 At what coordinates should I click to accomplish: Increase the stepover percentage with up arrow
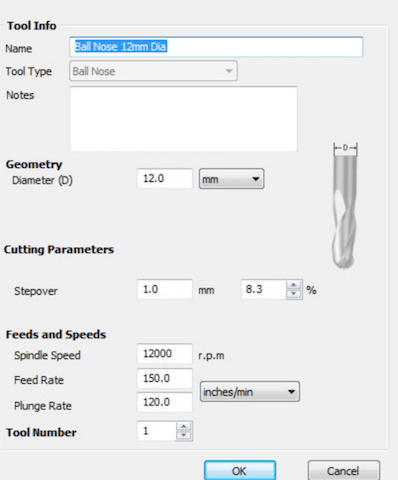294,285
